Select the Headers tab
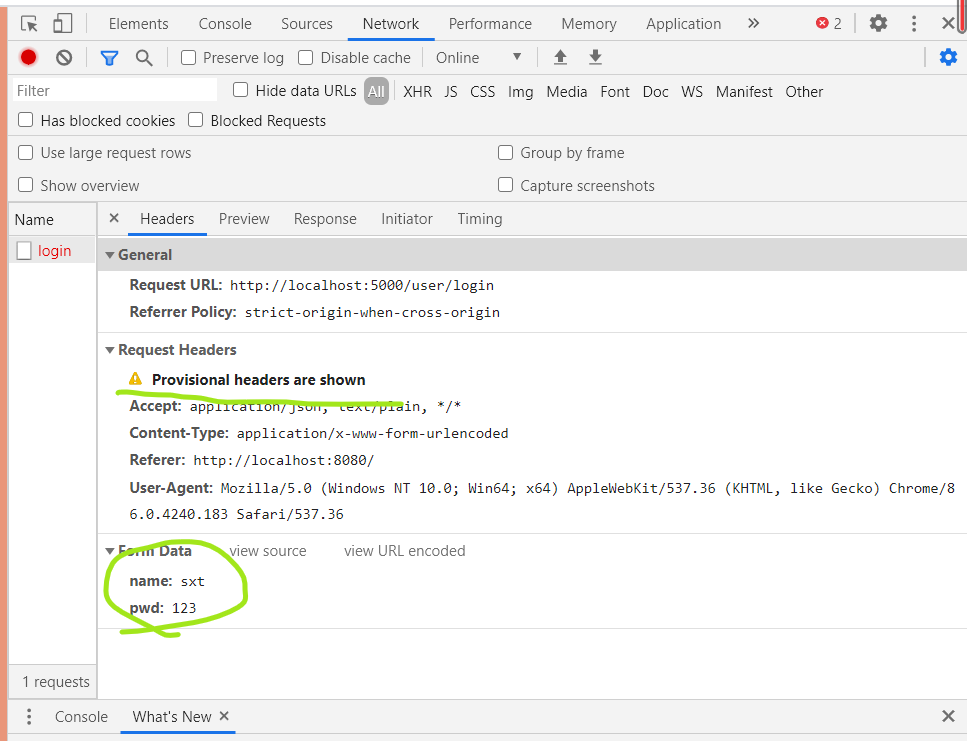The width and height of the screenshot is (967, 741). tap(167, 219)
